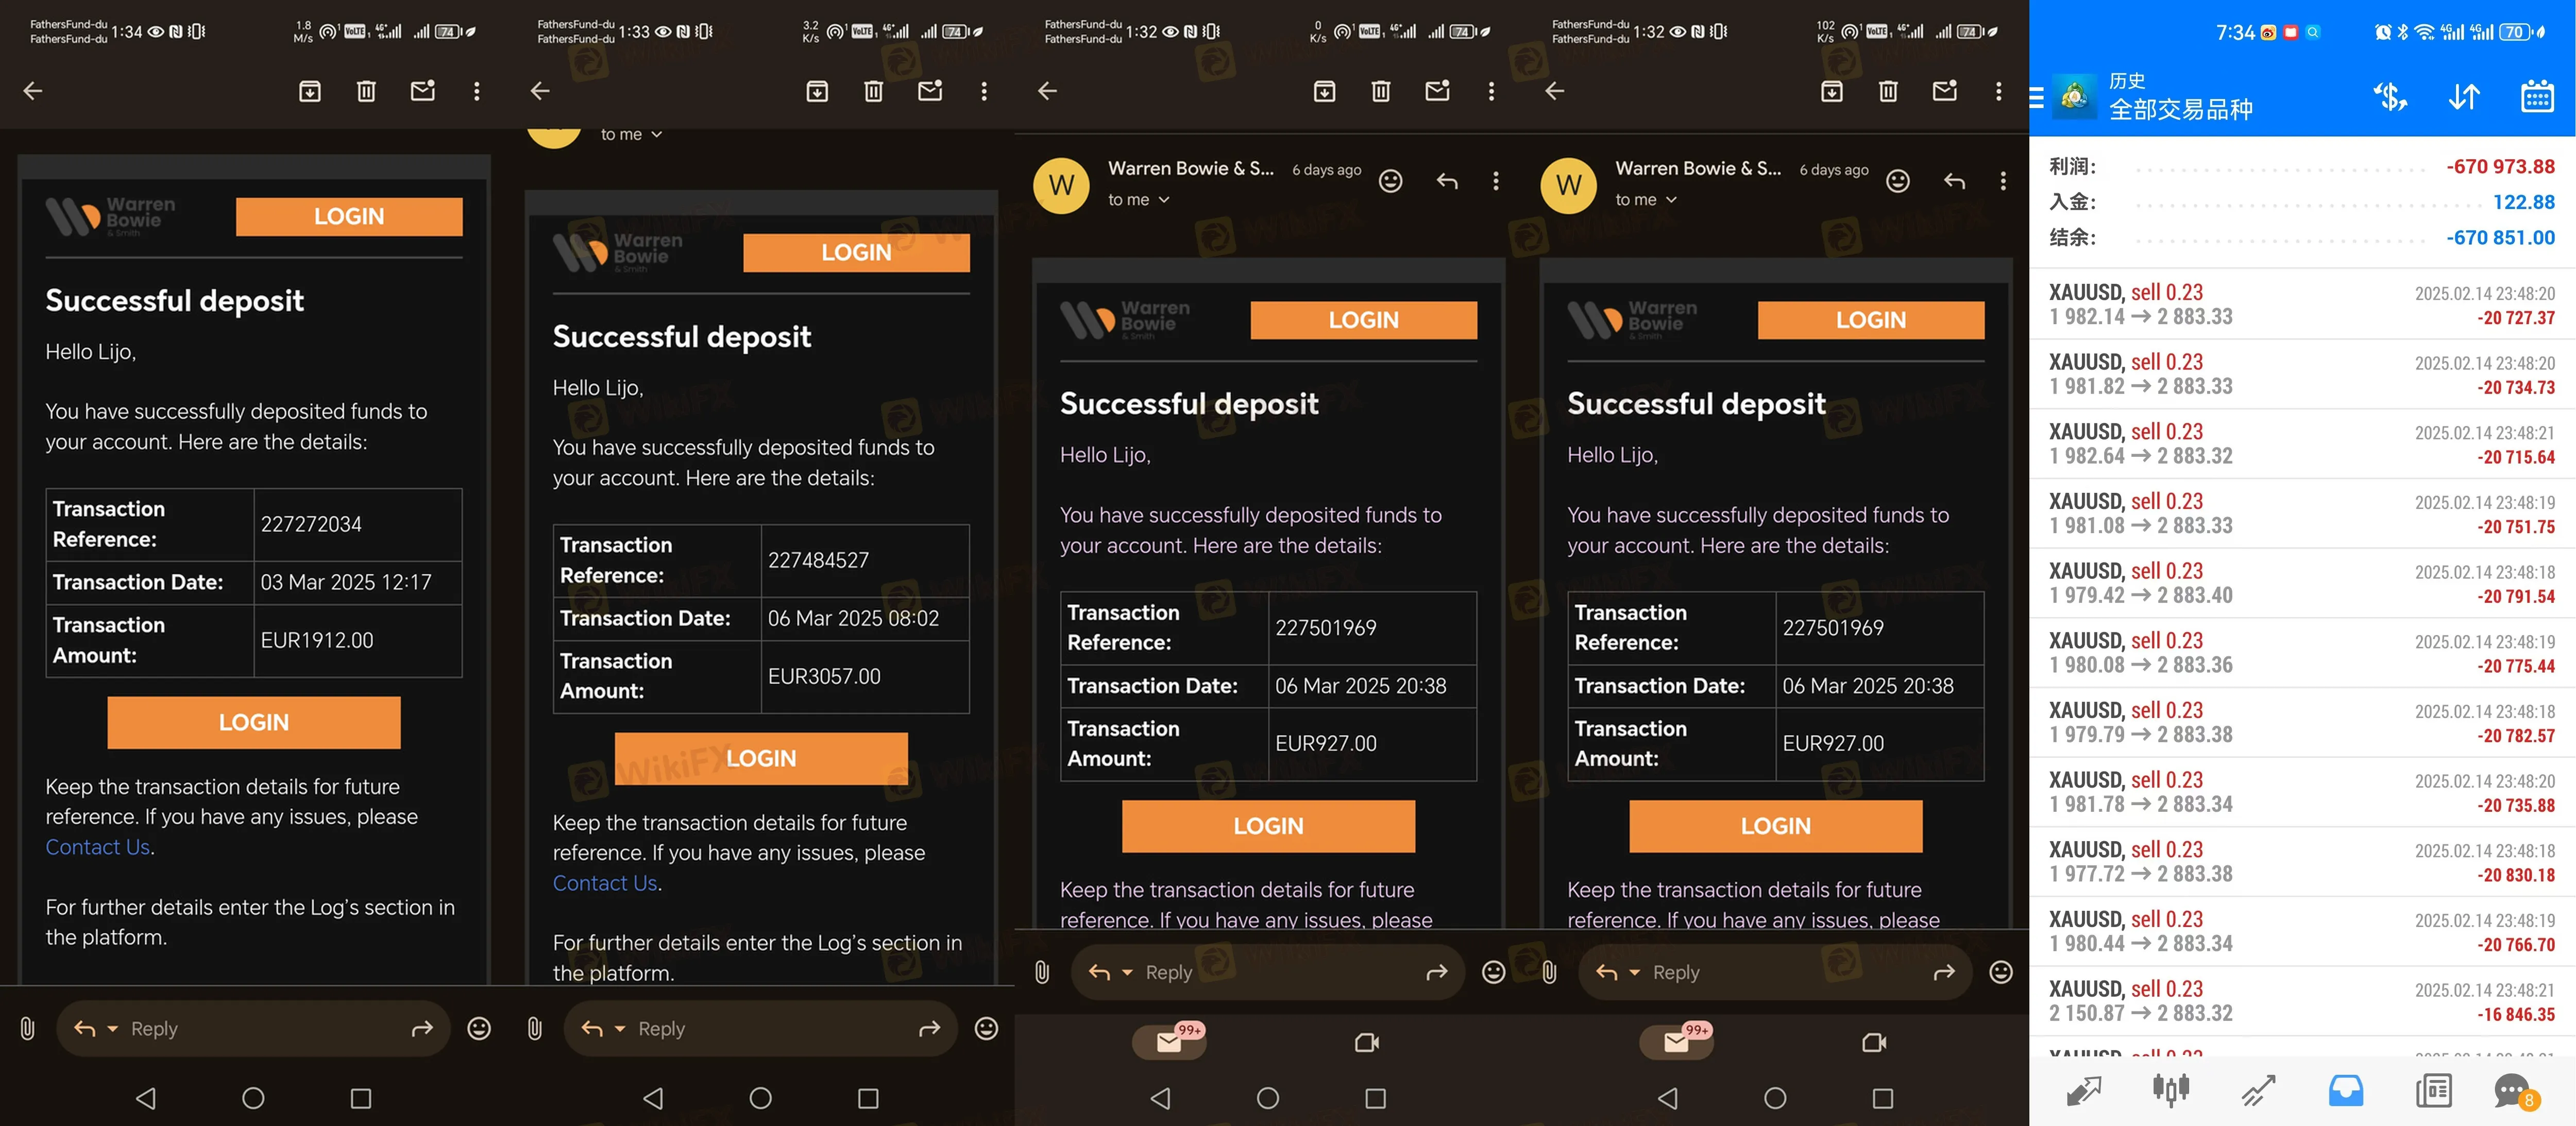Archive the EUR3057.00 deposit email
The width and height of the screenshot is (2576, 1126).
(x=817, y=91)
